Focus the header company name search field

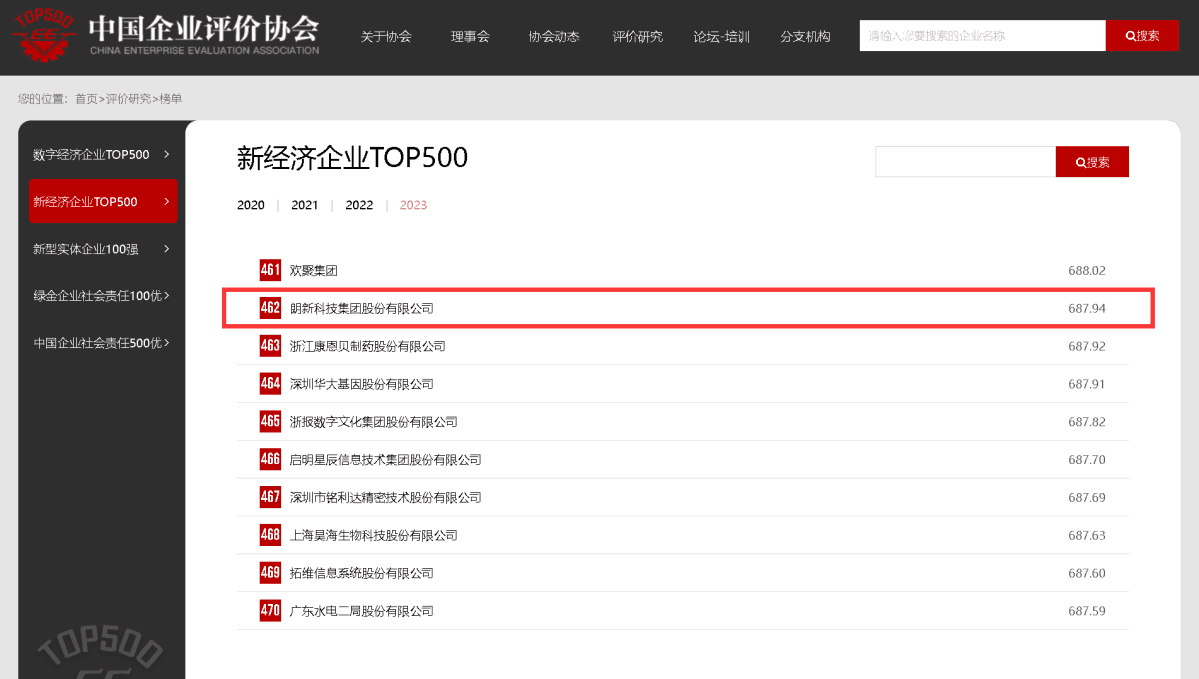tap(983, 36)
